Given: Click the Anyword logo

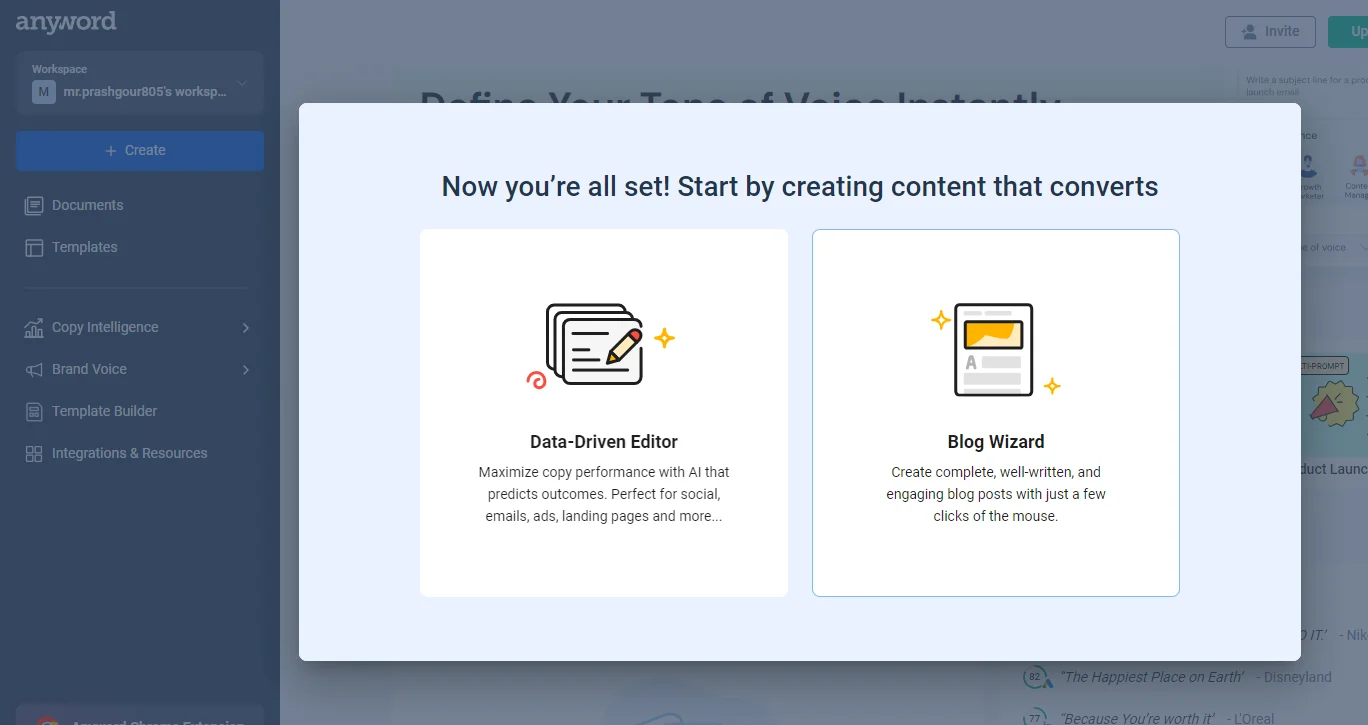Looking at the screenshot, I should click(66, 22).
